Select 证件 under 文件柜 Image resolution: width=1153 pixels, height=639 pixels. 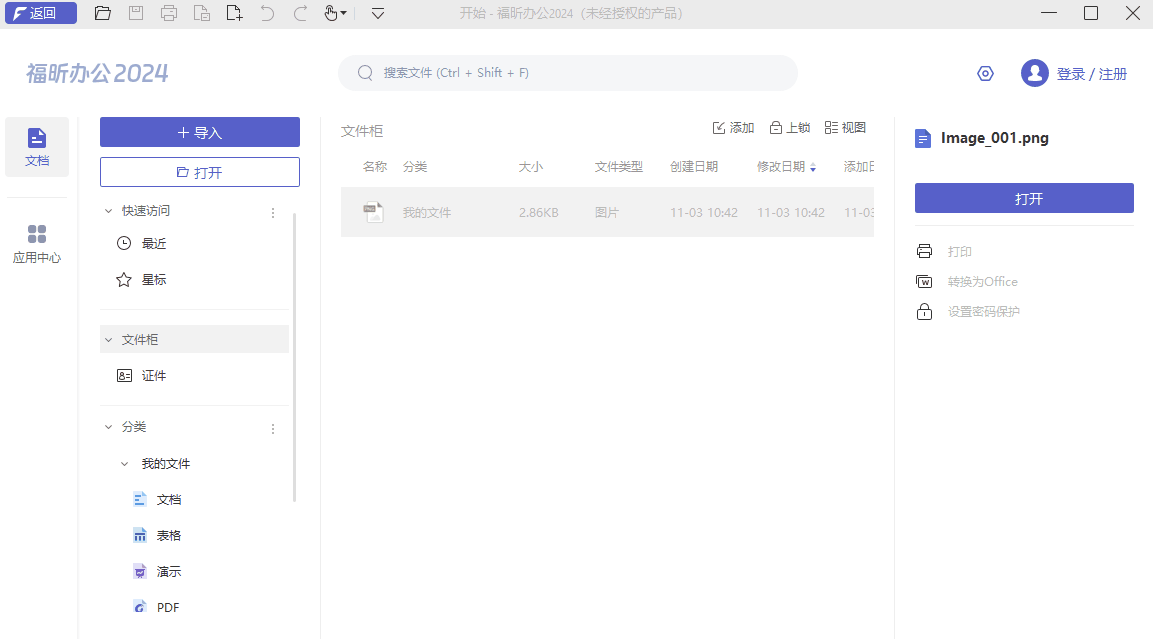(x=154, y=375)
